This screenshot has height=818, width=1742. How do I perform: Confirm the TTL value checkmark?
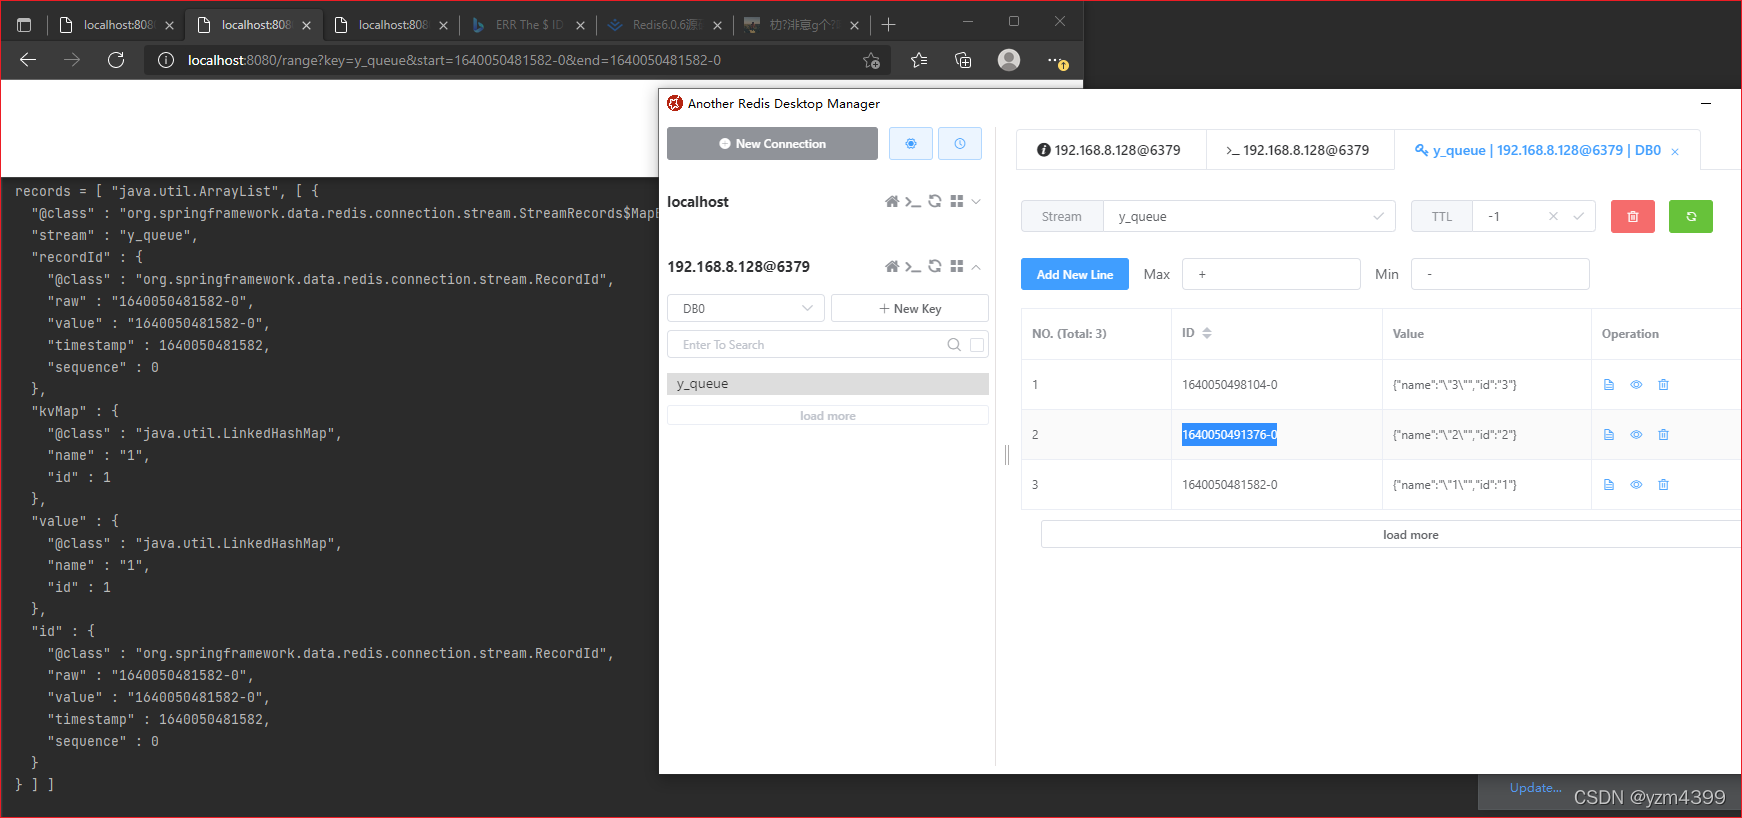(1579, 216)
